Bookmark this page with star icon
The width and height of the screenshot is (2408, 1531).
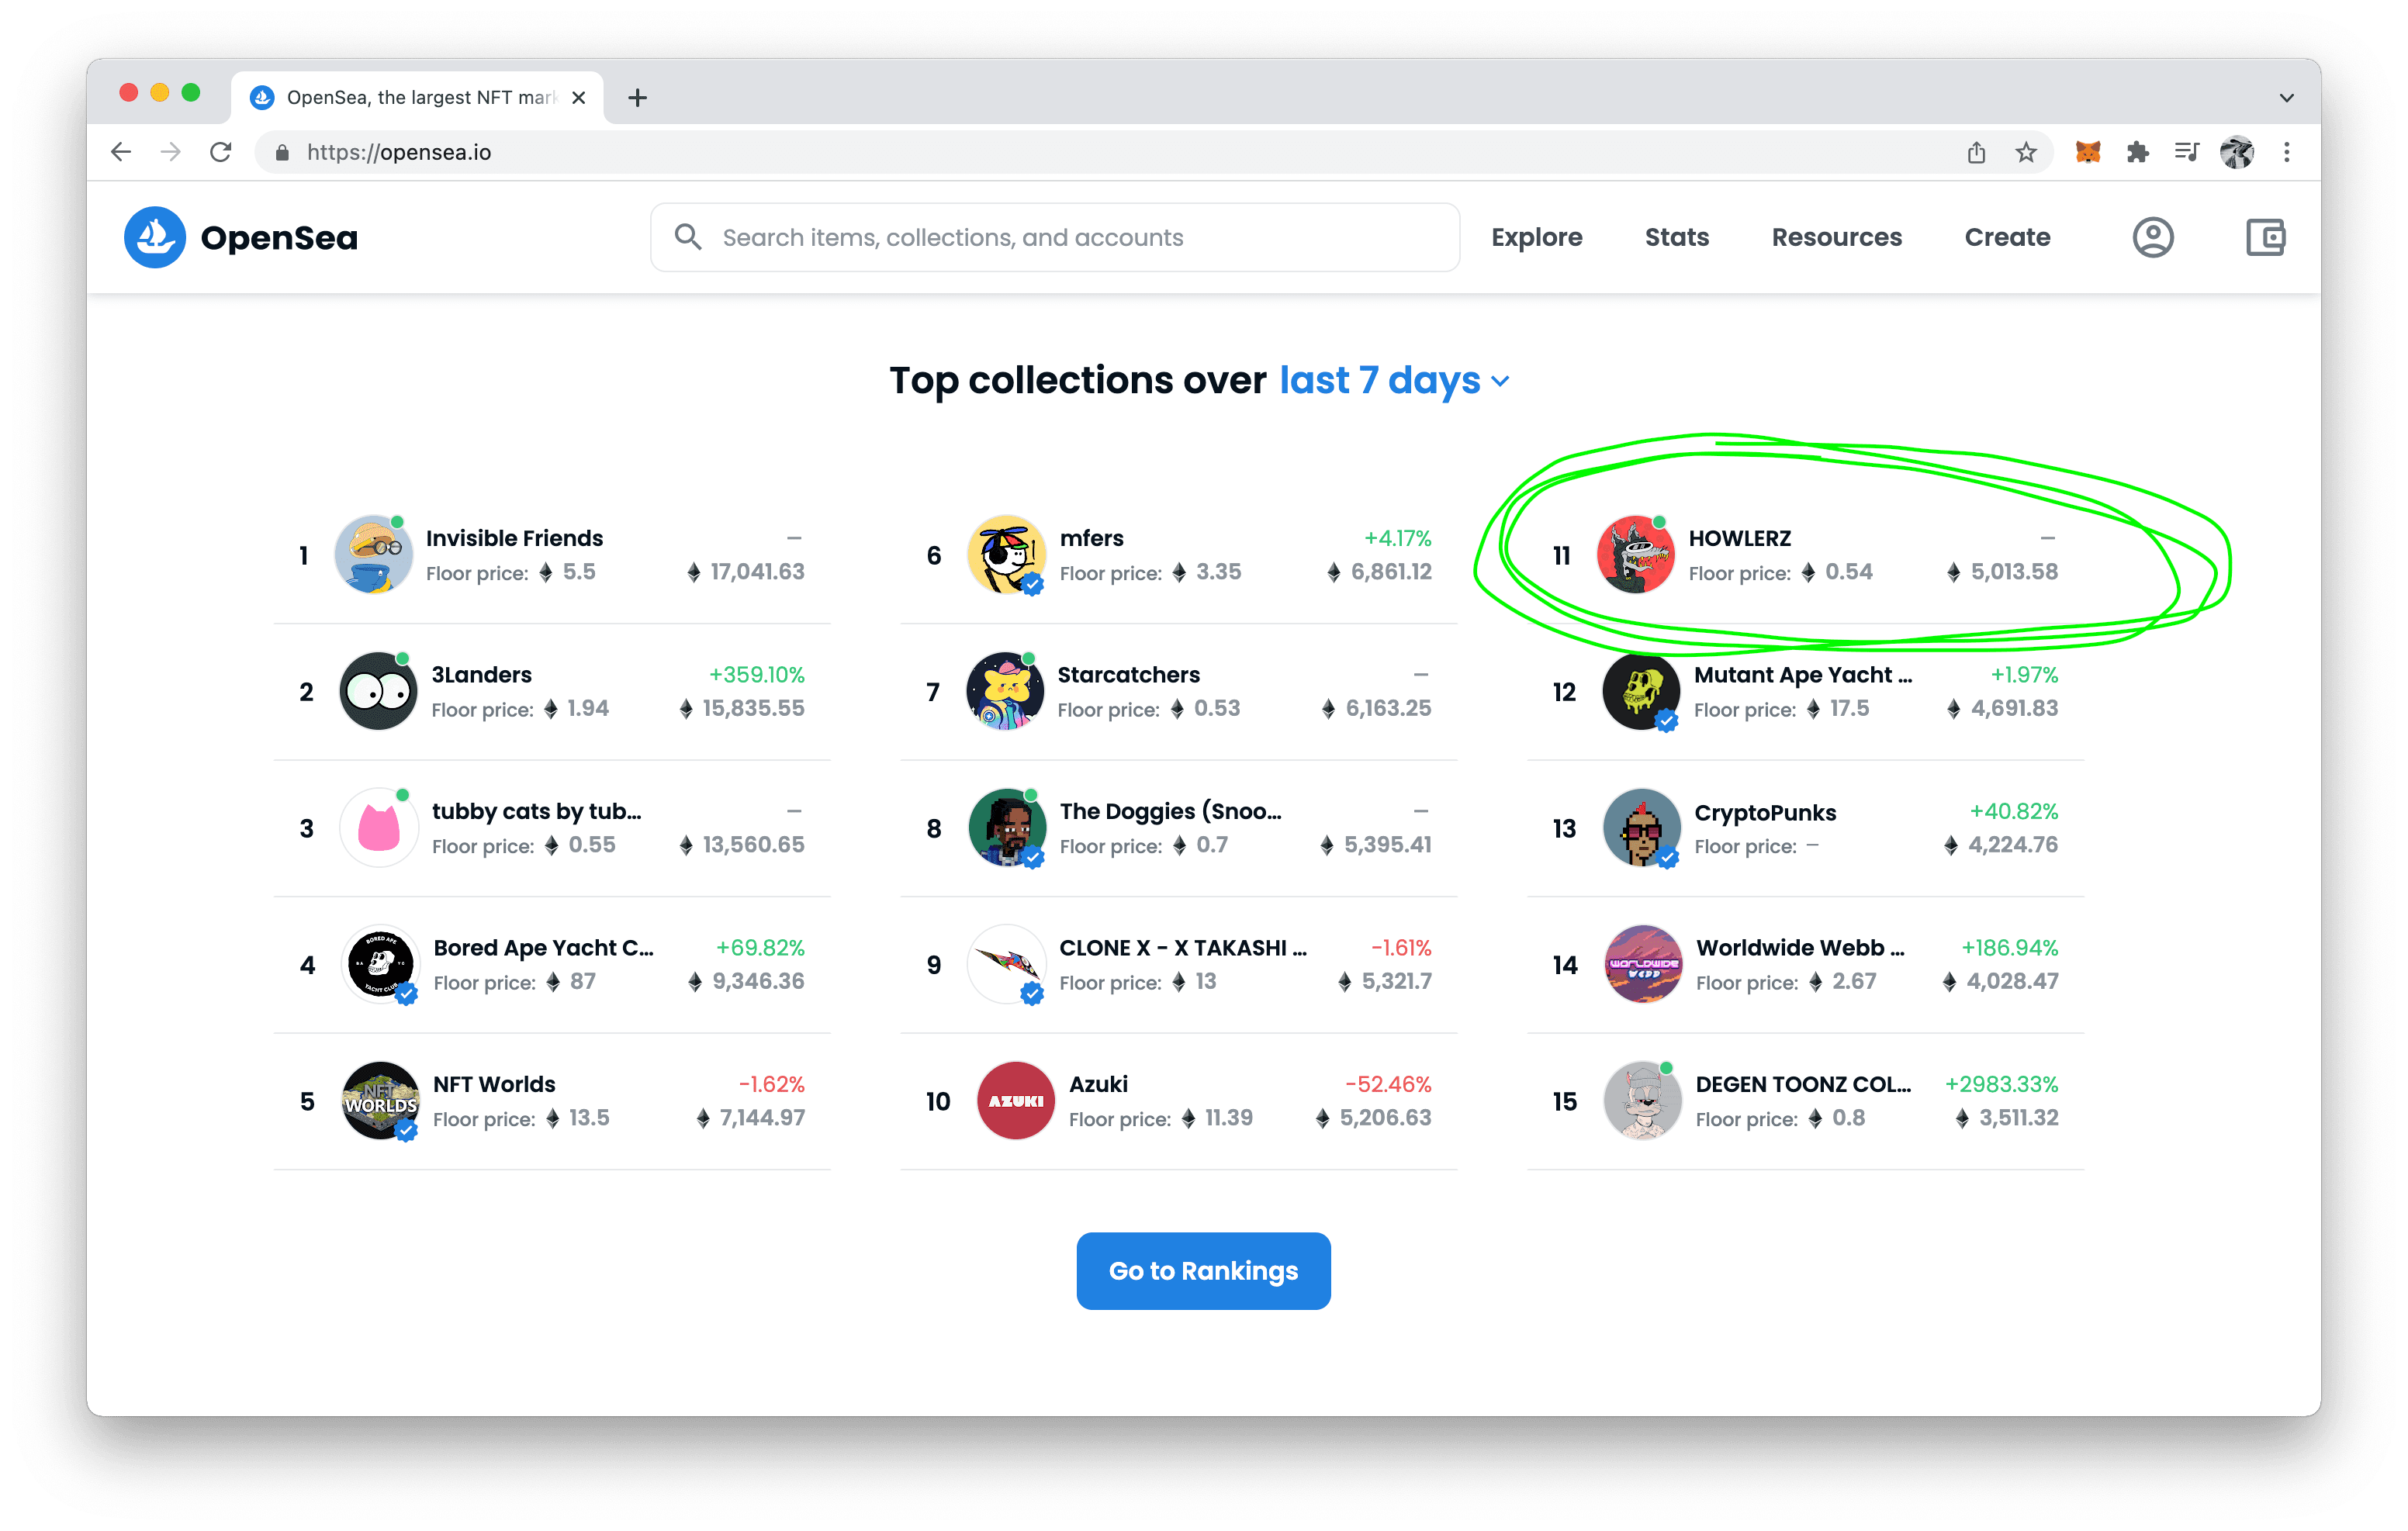coord(2026,152)
